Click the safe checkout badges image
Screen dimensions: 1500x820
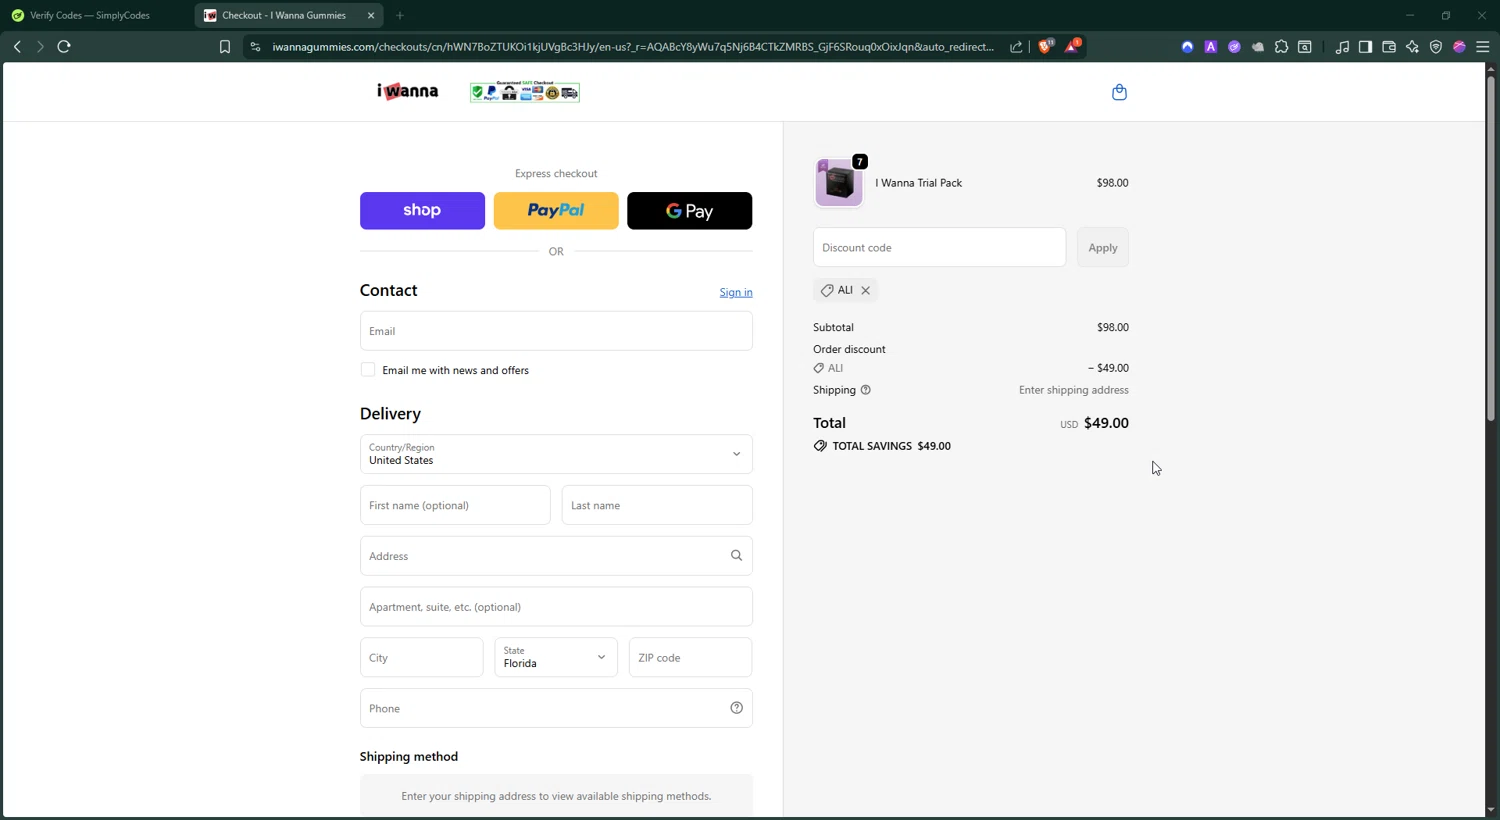click(525, 92)
